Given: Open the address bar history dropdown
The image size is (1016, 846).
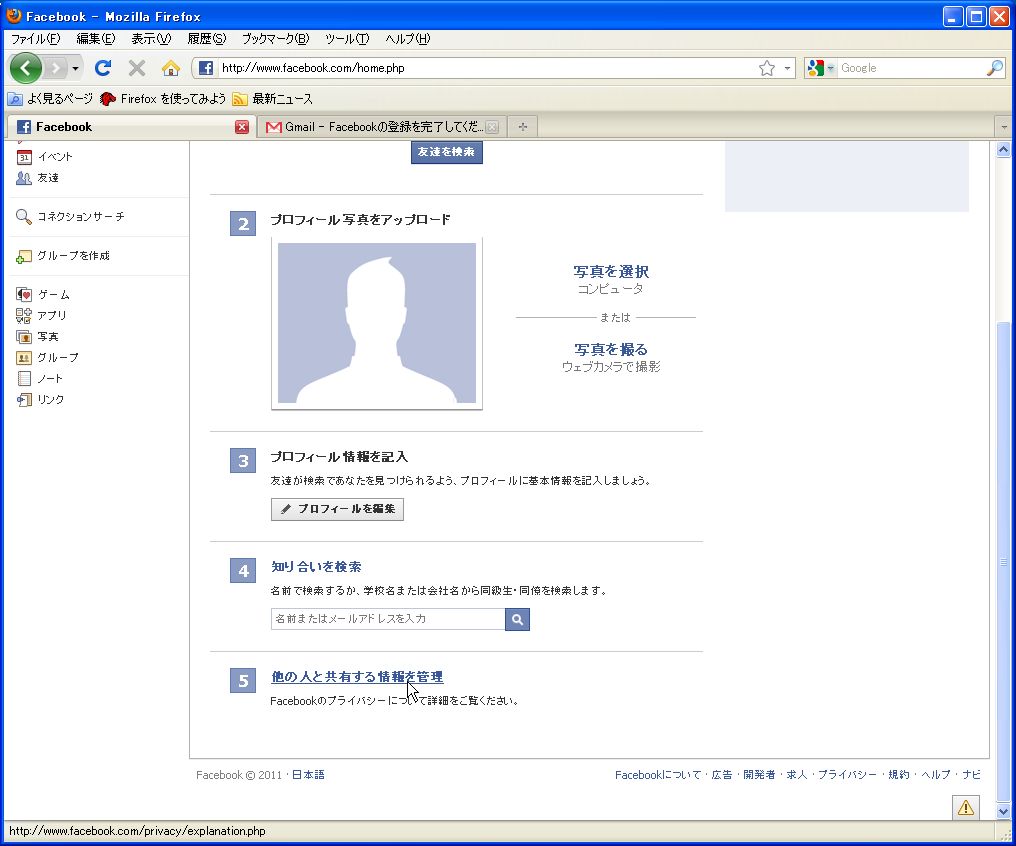Looking at the screenshot, I should pyautogui.click(x=787, y=68).
